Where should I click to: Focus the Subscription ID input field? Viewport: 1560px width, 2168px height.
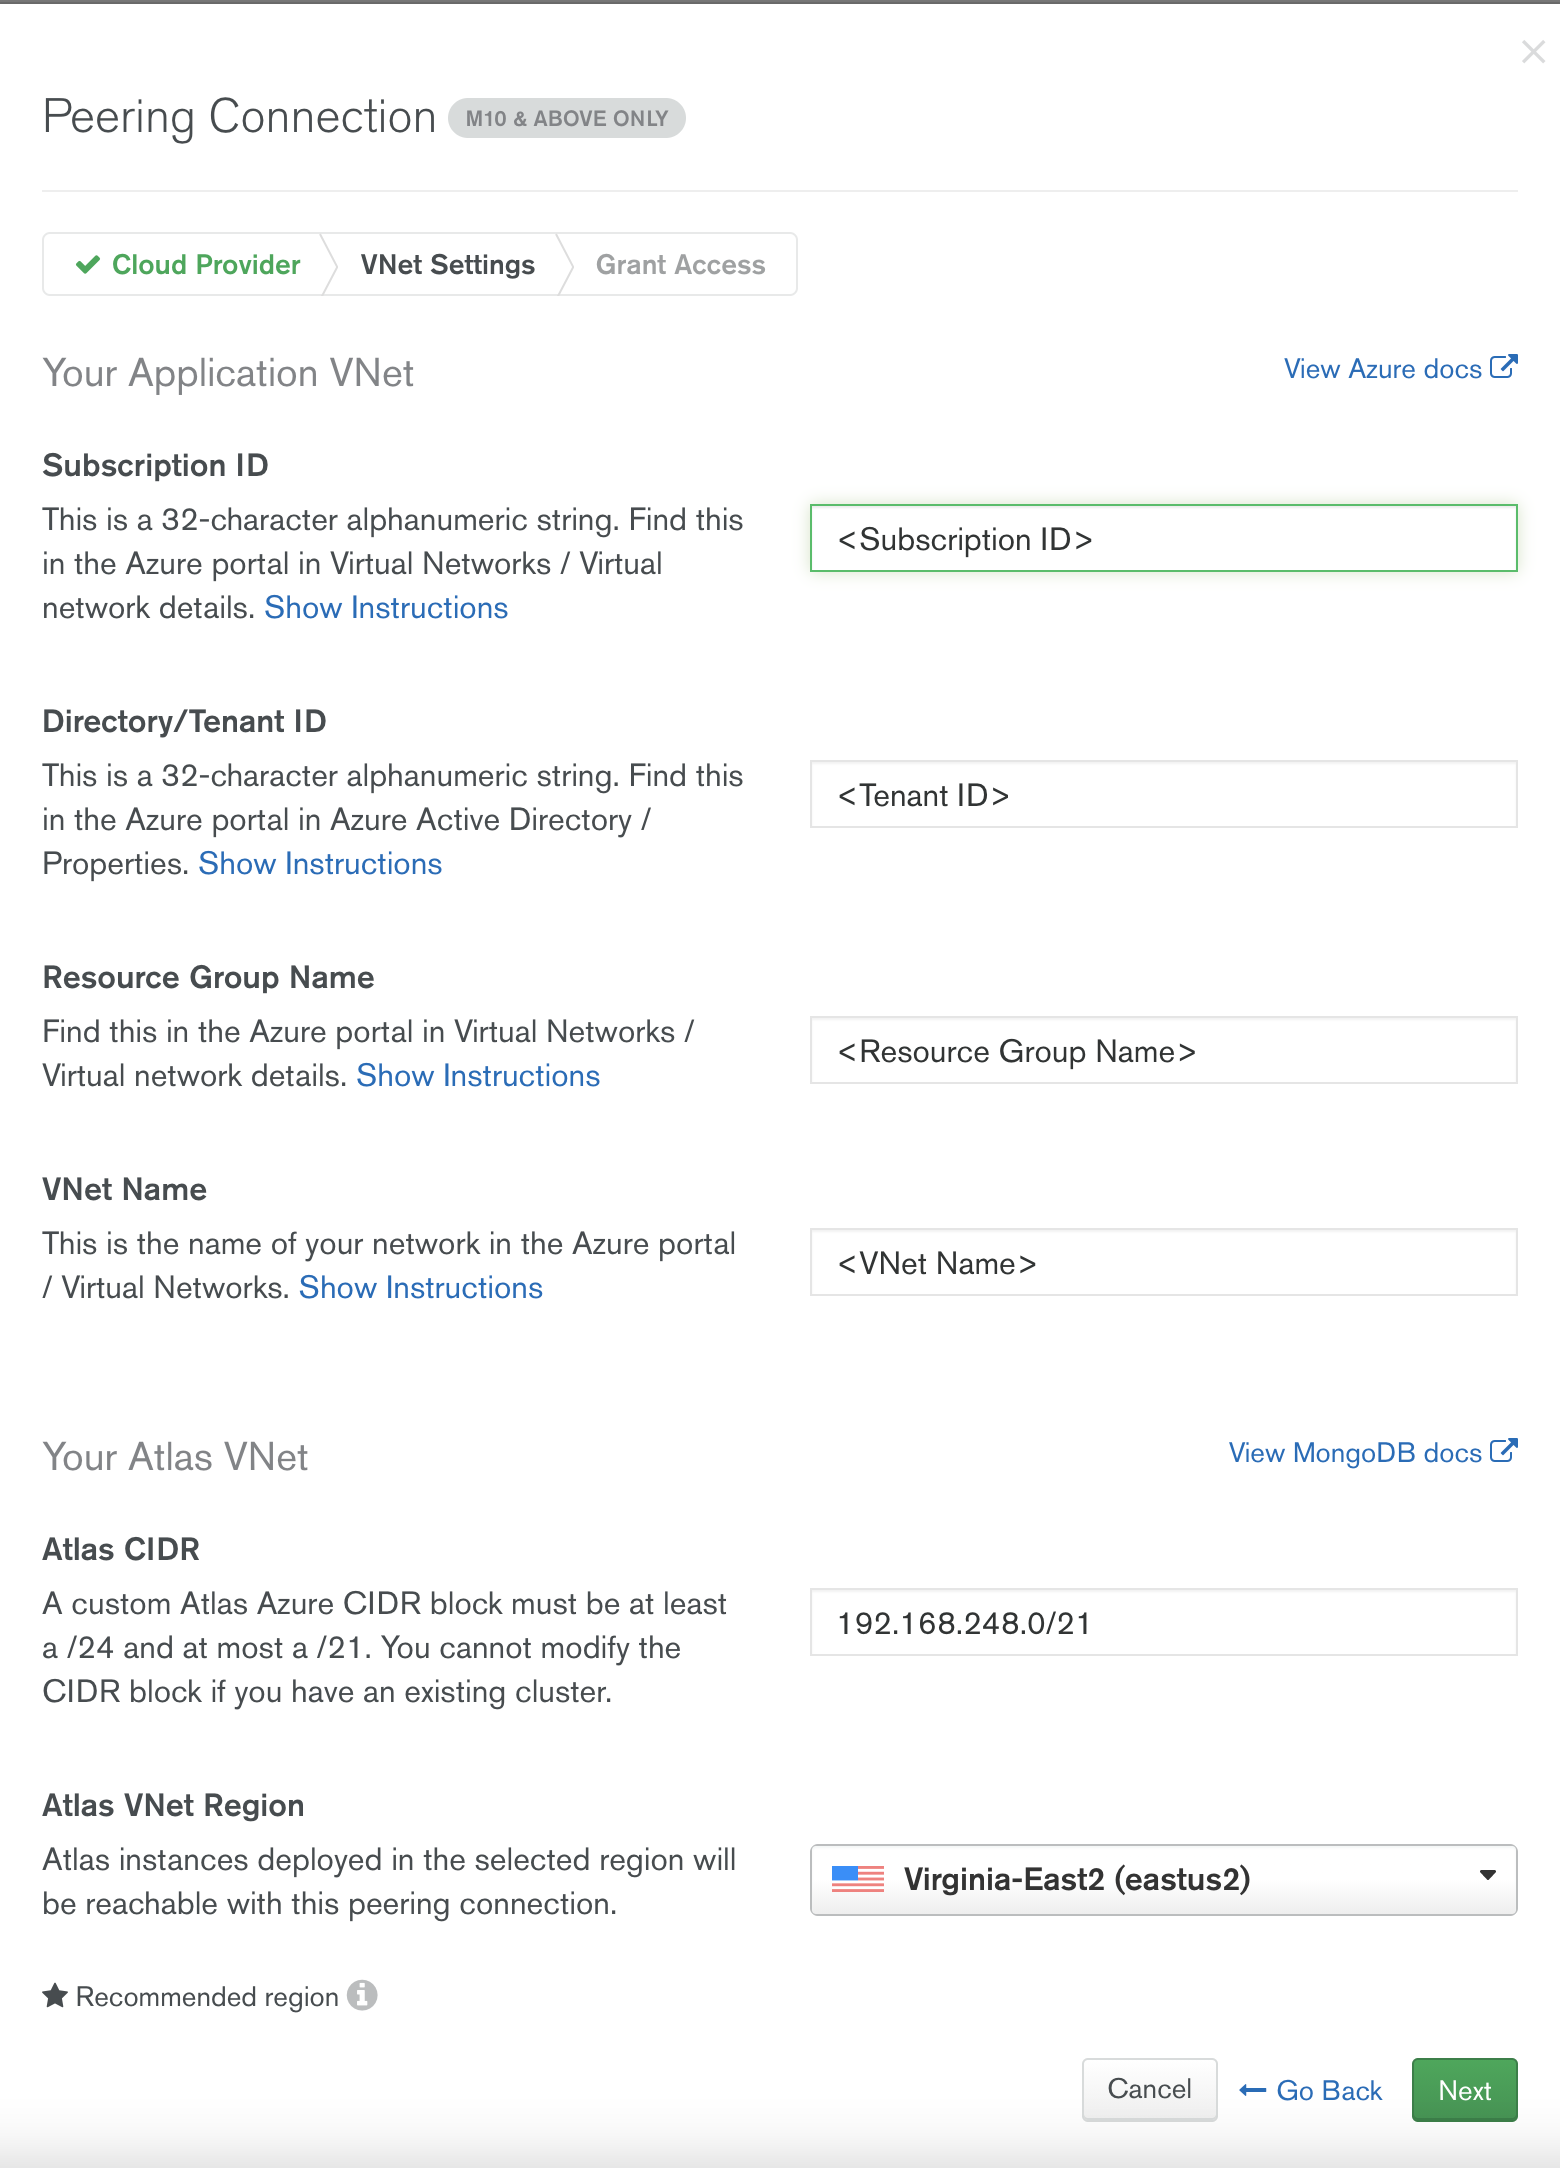click(1163, 539)
